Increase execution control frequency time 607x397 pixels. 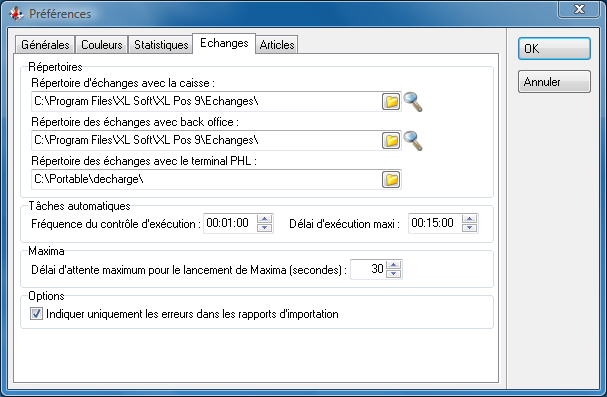click(x=264, y=219)
